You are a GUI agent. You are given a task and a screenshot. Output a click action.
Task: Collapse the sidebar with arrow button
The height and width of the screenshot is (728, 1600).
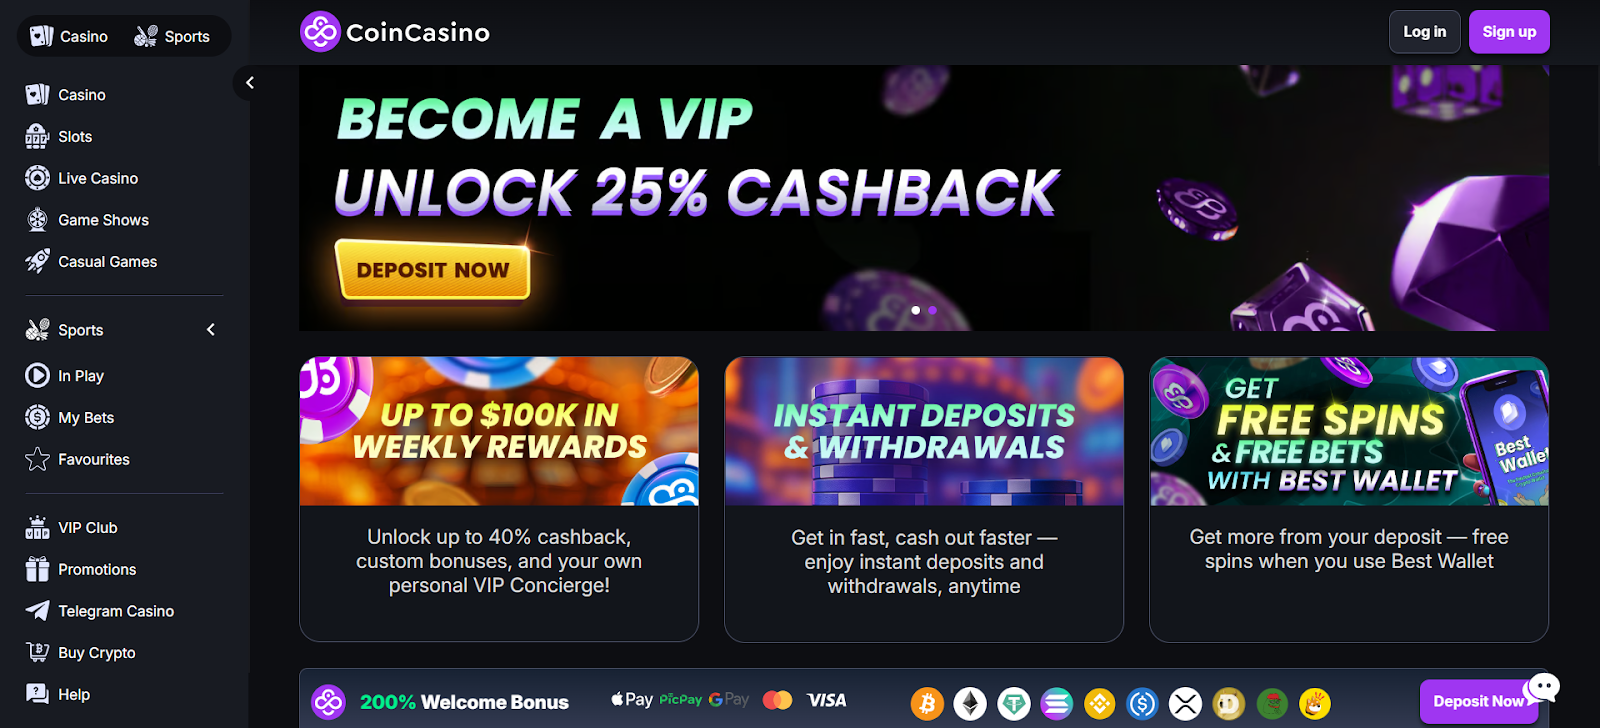(x=250, y=83)
